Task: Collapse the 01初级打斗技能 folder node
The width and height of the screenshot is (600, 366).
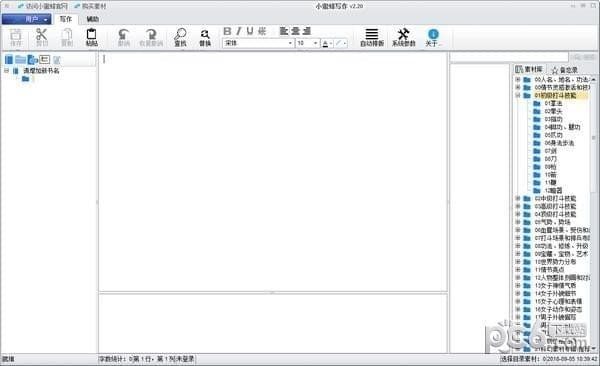Action: [518, 95]
